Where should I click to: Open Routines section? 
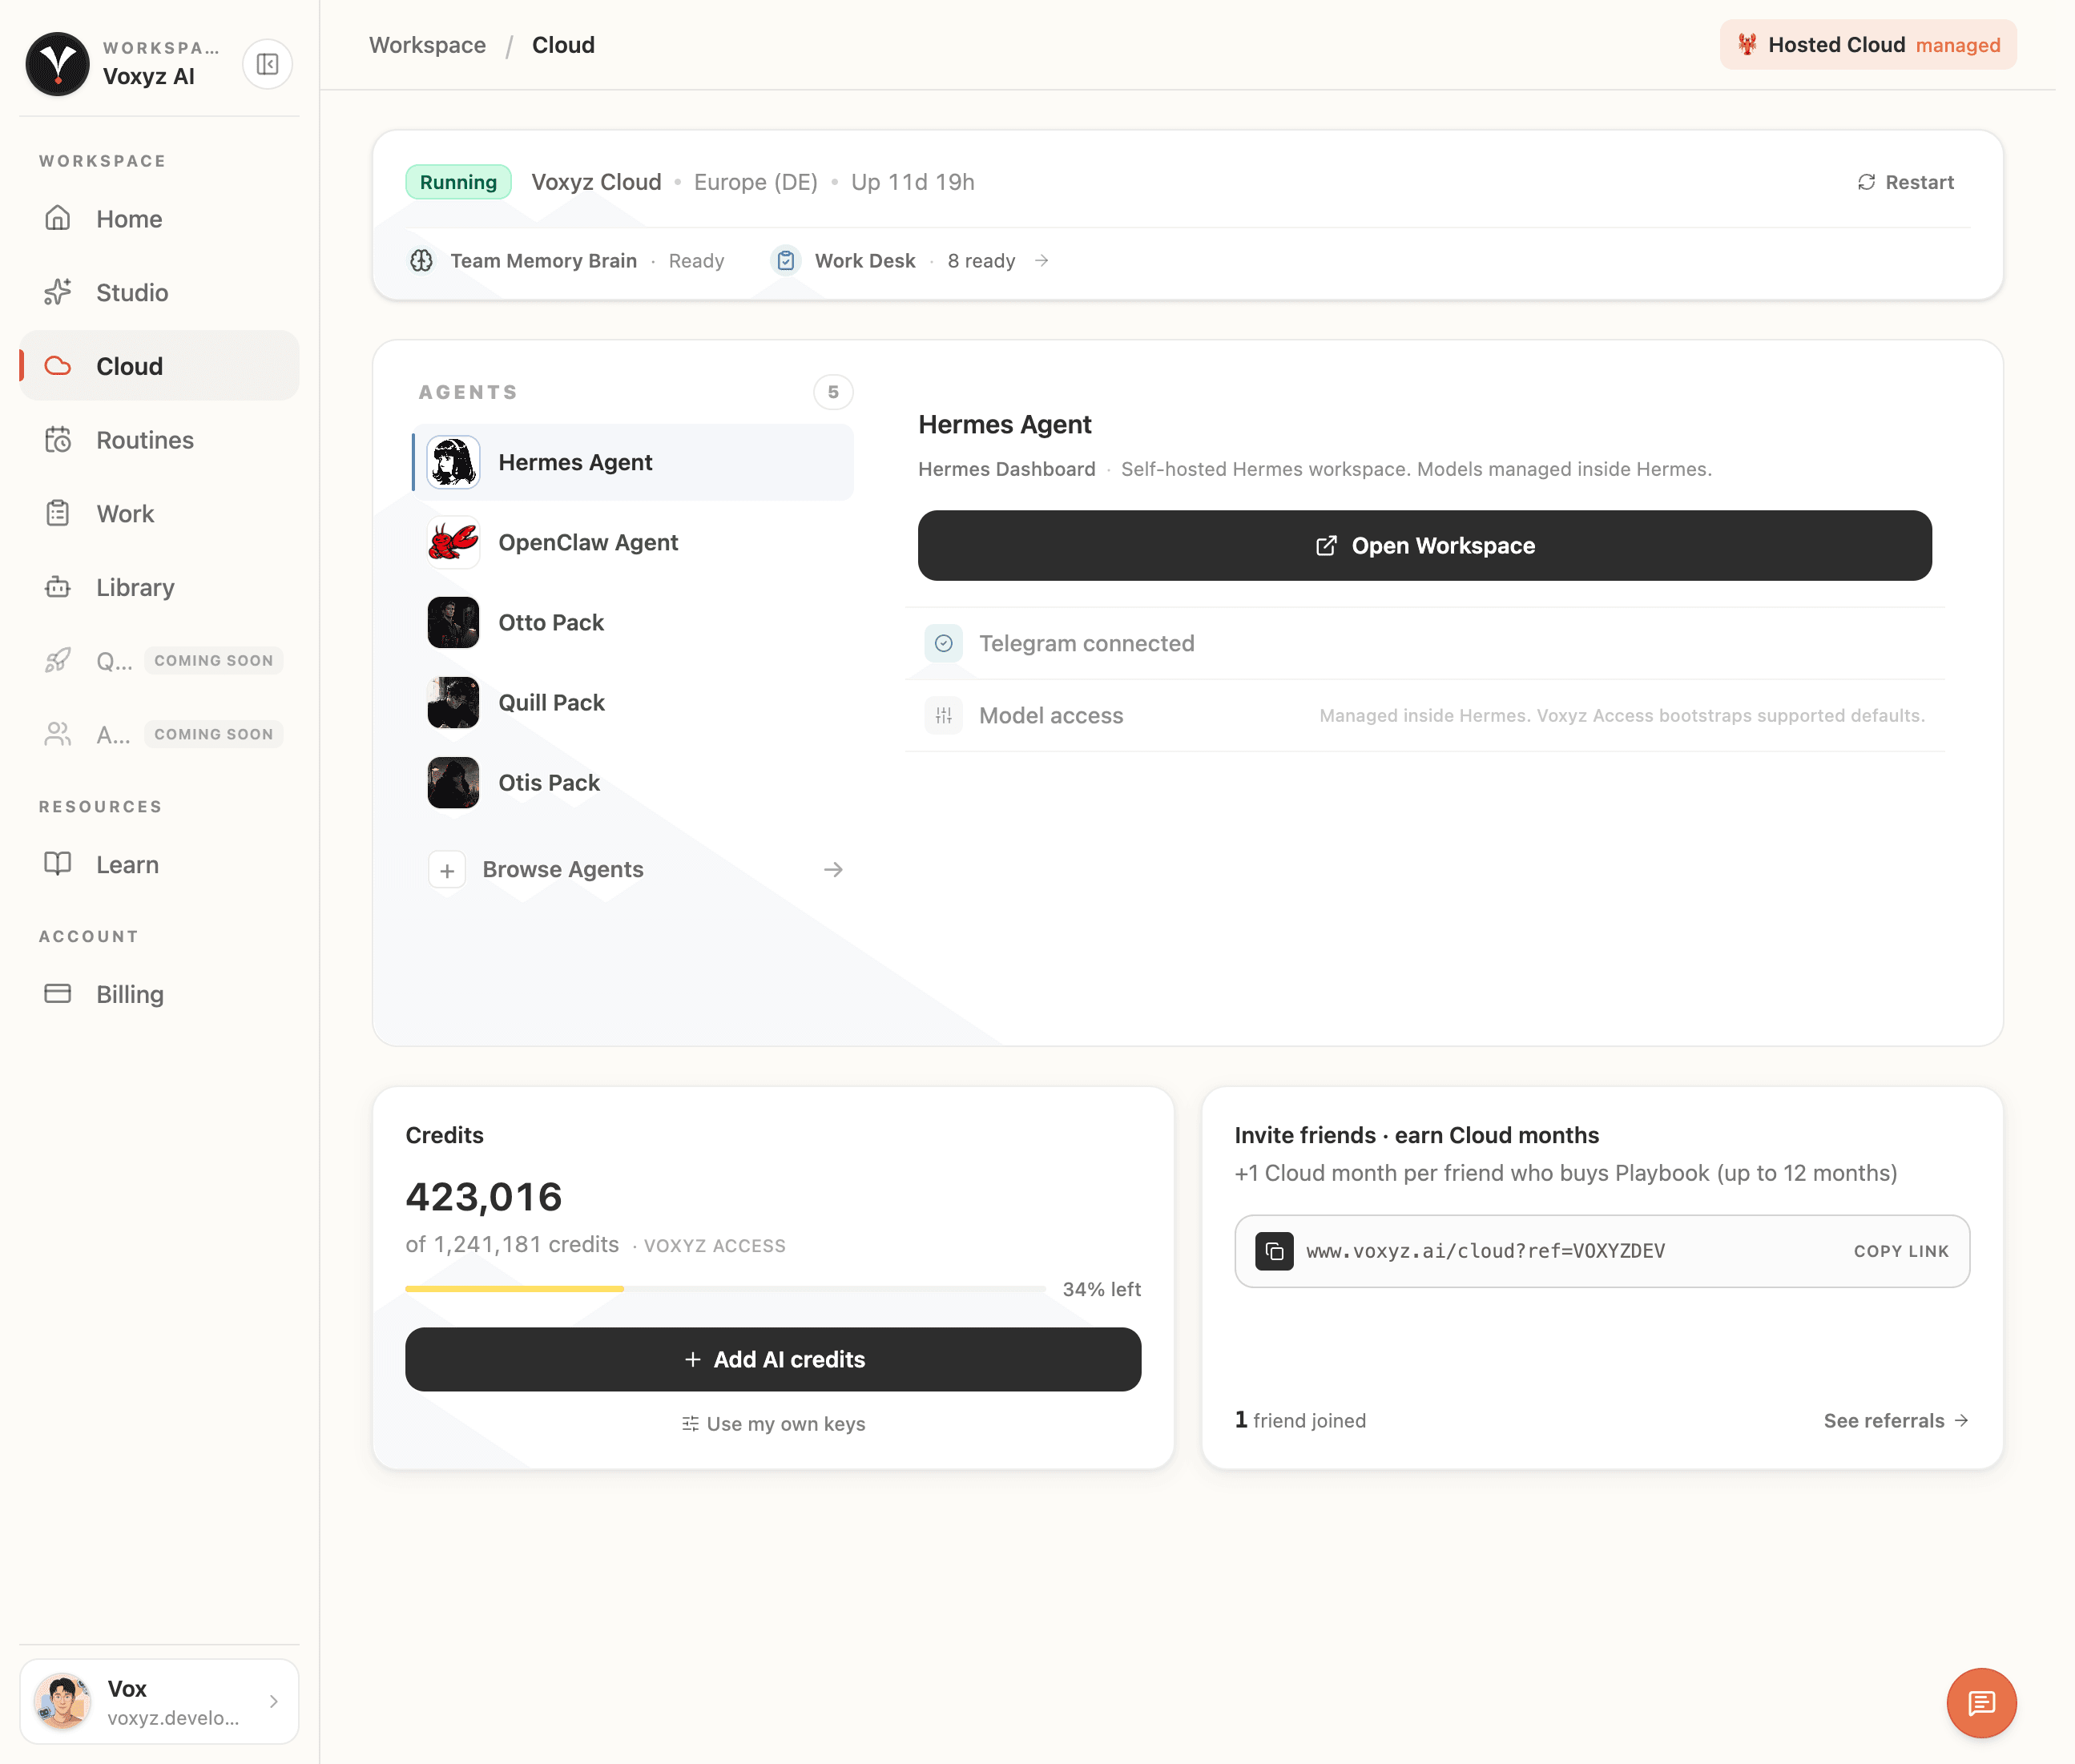(159, 440)
